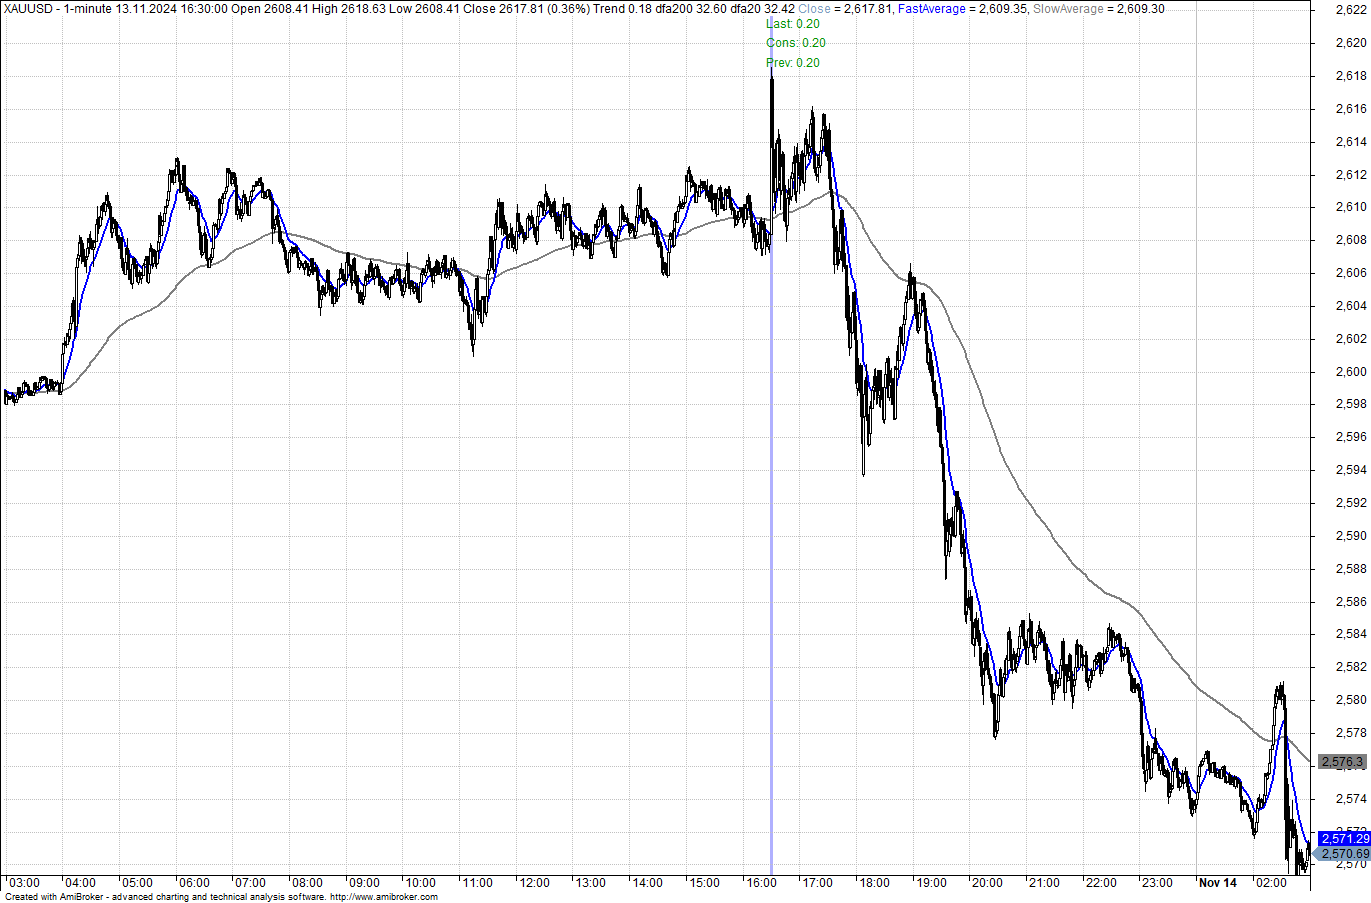This screenshot has width=1371, height=903.
Task: Click the 2,584 price axis label
Action: click(1351, 634)
